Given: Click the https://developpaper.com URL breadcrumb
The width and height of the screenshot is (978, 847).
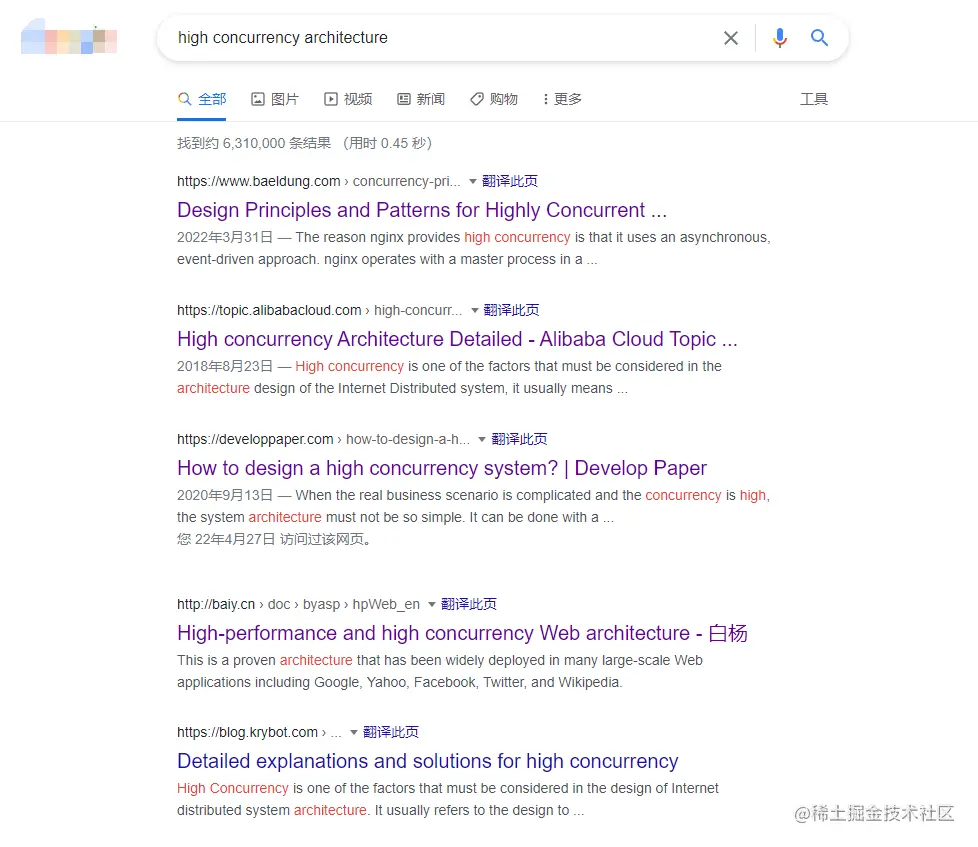Looking at the screenshot, I should point(324,440).
